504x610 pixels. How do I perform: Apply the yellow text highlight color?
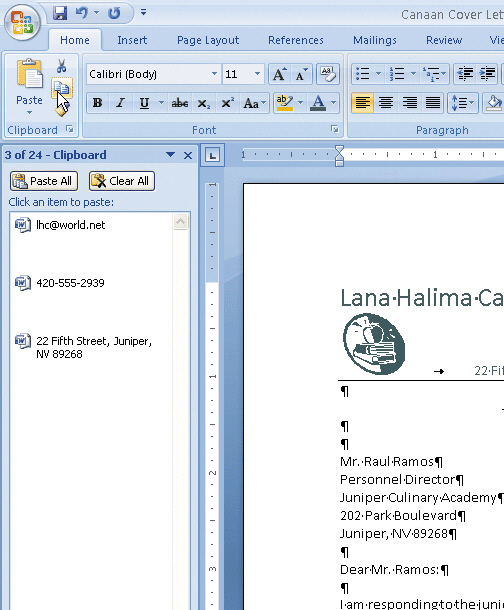[x=285, y=103]
